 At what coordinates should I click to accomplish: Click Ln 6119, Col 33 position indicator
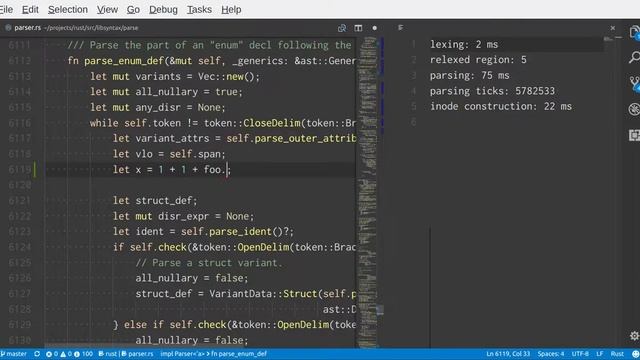pos(508,354)
